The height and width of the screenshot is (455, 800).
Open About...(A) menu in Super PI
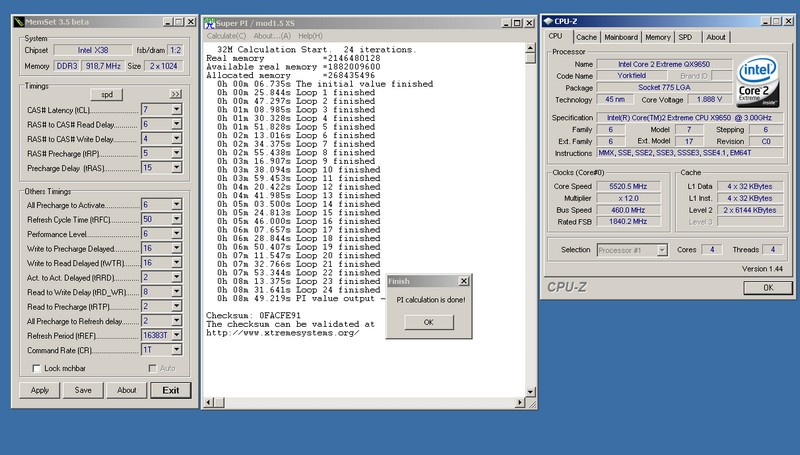coord(272,36)
